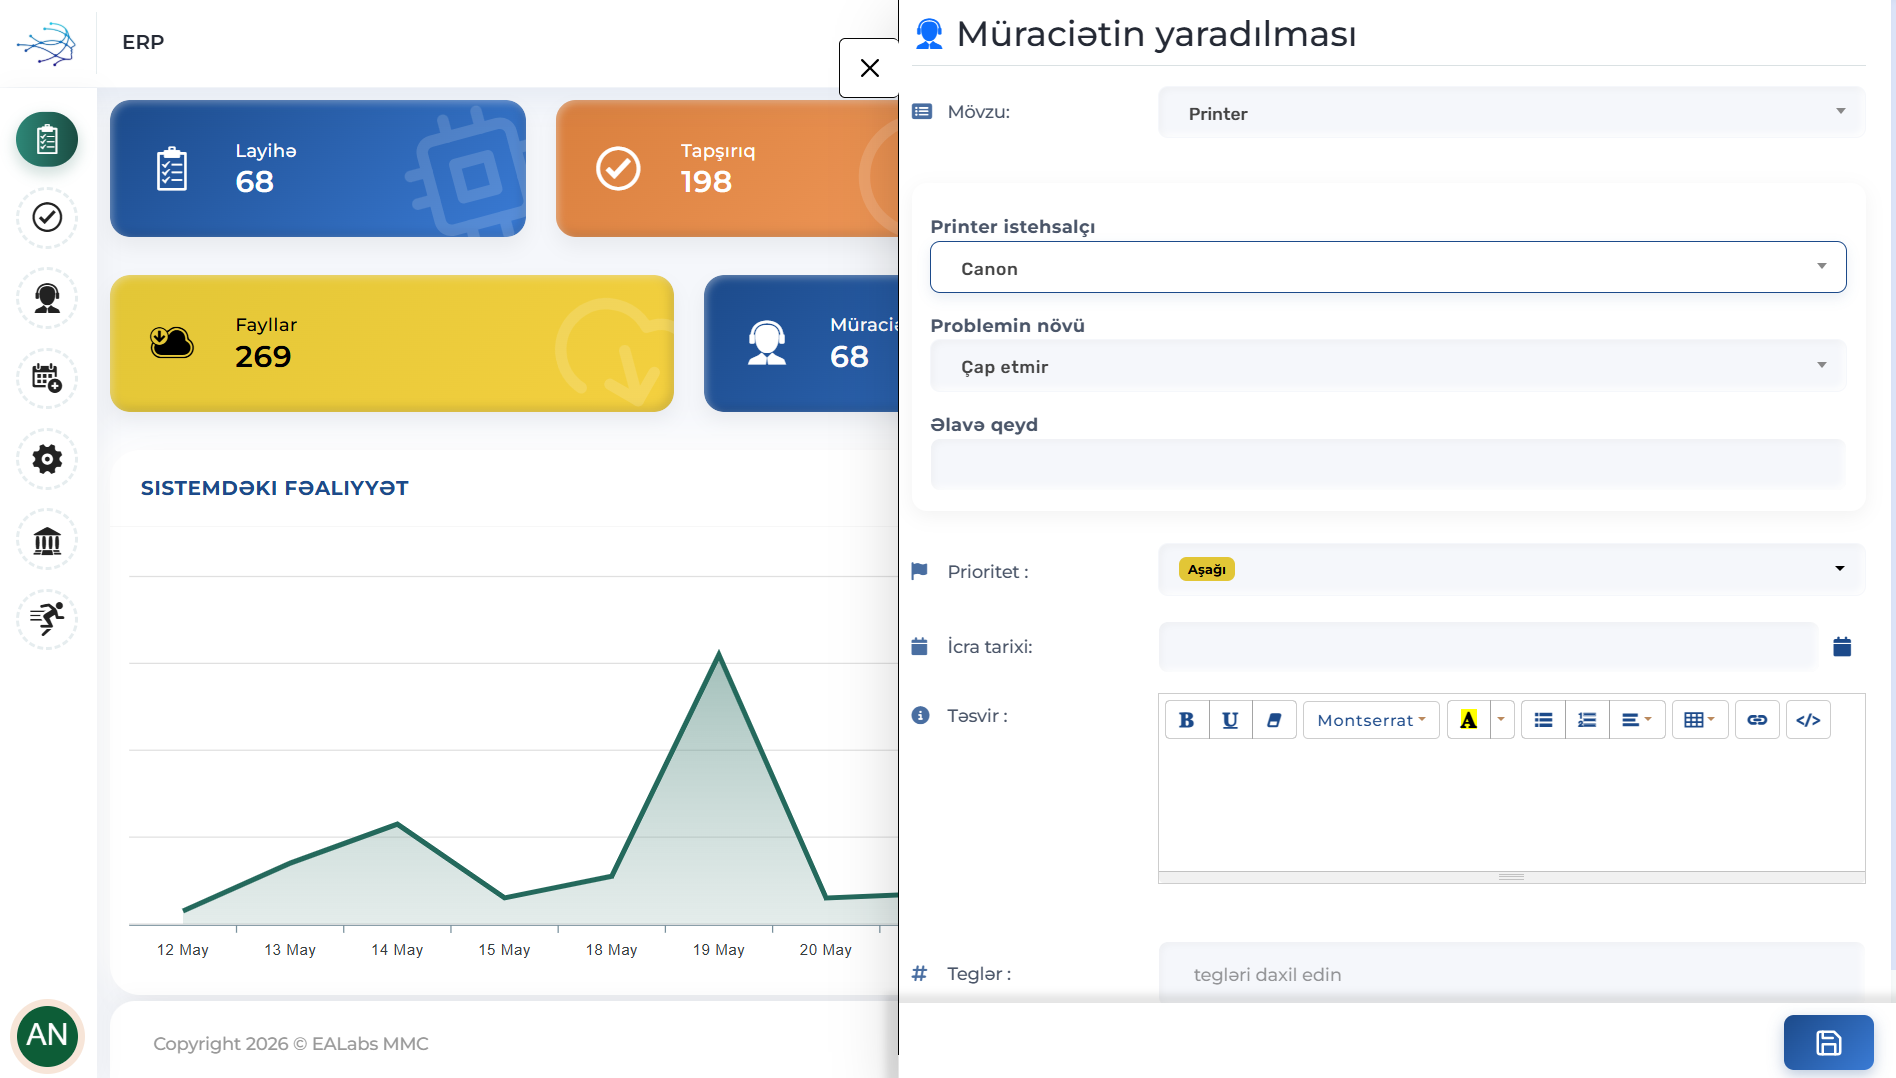Viewport: 1896px width, 1078px height.
Task: Toggle the code view icon
Action: click(x=1808, y=720)
